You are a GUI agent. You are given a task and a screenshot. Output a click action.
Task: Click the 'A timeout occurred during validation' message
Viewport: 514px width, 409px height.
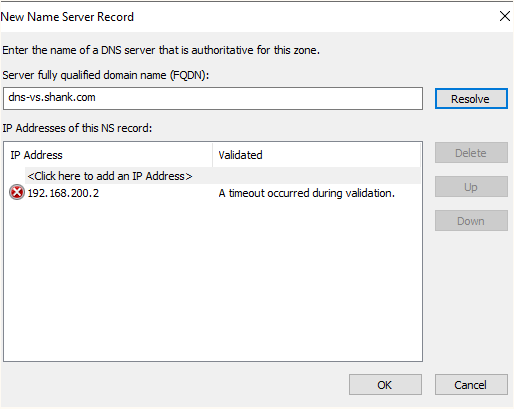tap(306, 193)
